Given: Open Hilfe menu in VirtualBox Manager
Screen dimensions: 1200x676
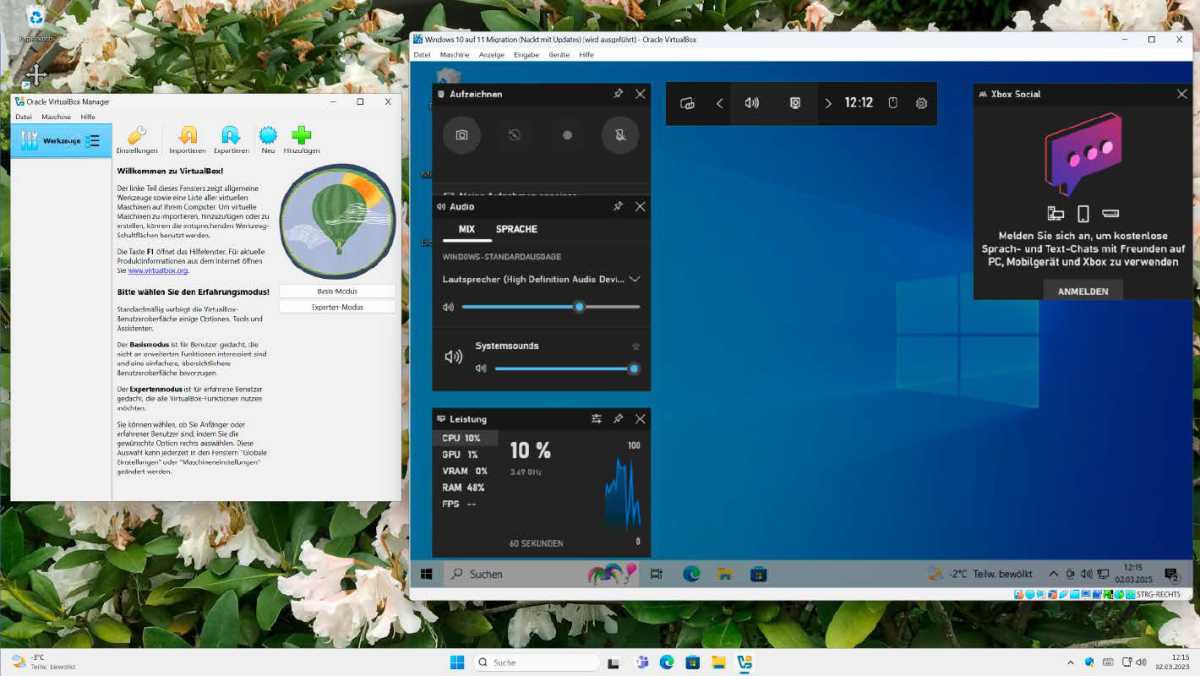Looking at the screenshot, I should 88,117.
